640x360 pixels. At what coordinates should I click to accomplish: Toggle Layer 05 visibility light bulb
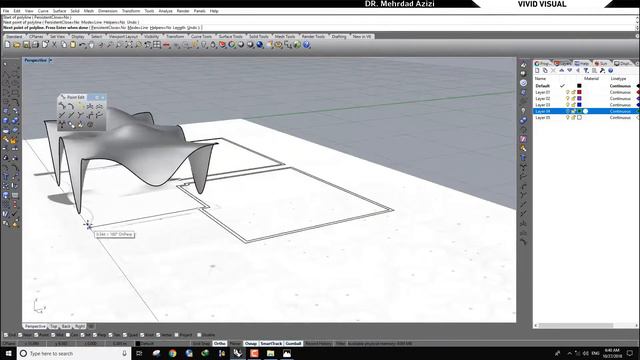tap(567, 118)
